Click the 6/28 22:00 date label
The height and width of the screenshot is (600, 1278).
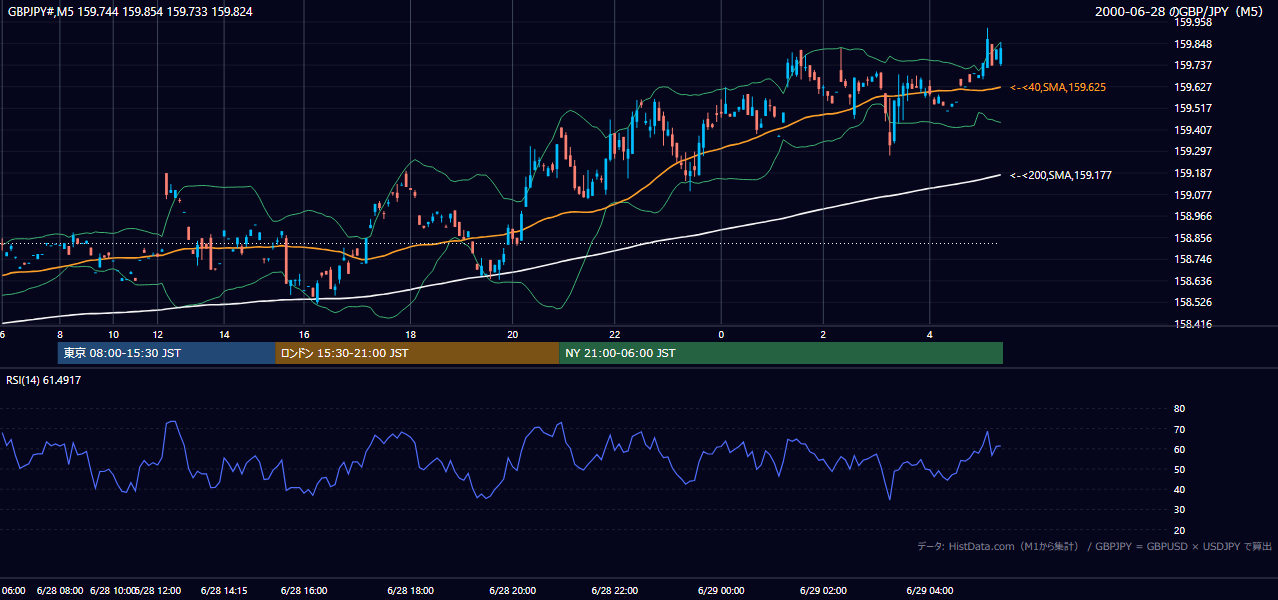click(x=615, y=591)
